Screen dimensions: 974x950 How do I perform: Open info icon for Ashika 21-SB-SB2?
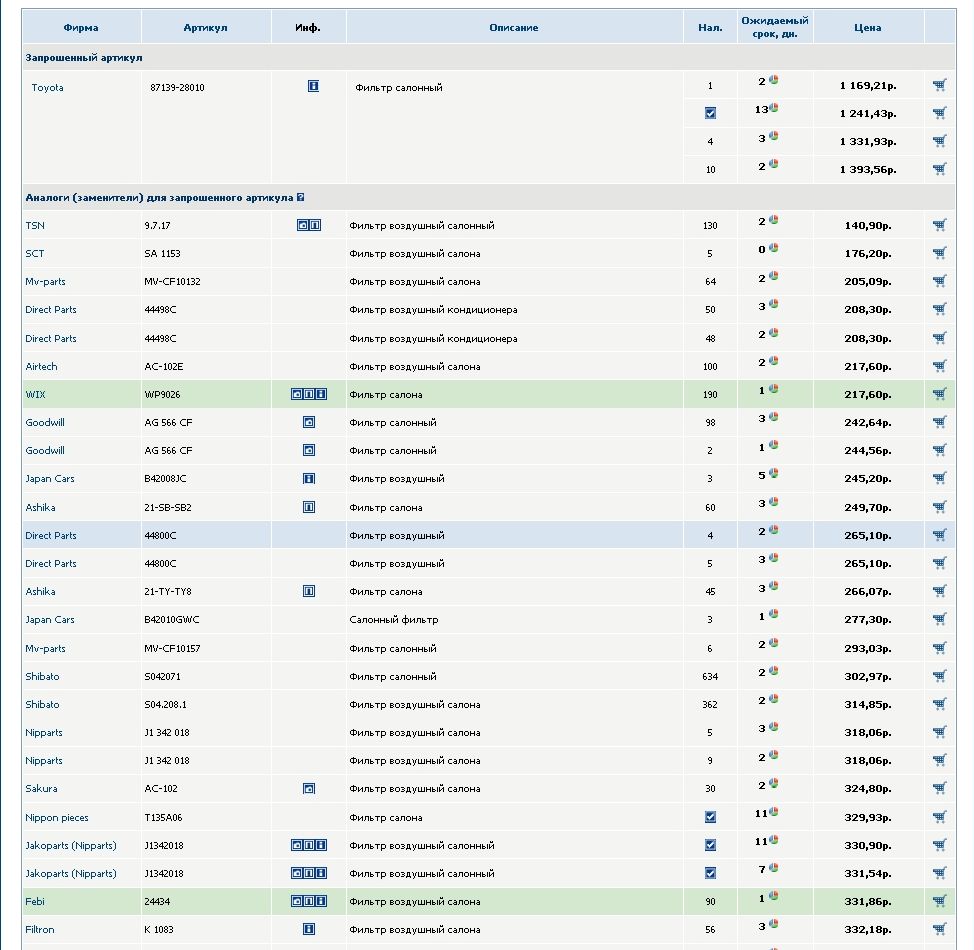(309, 507)
